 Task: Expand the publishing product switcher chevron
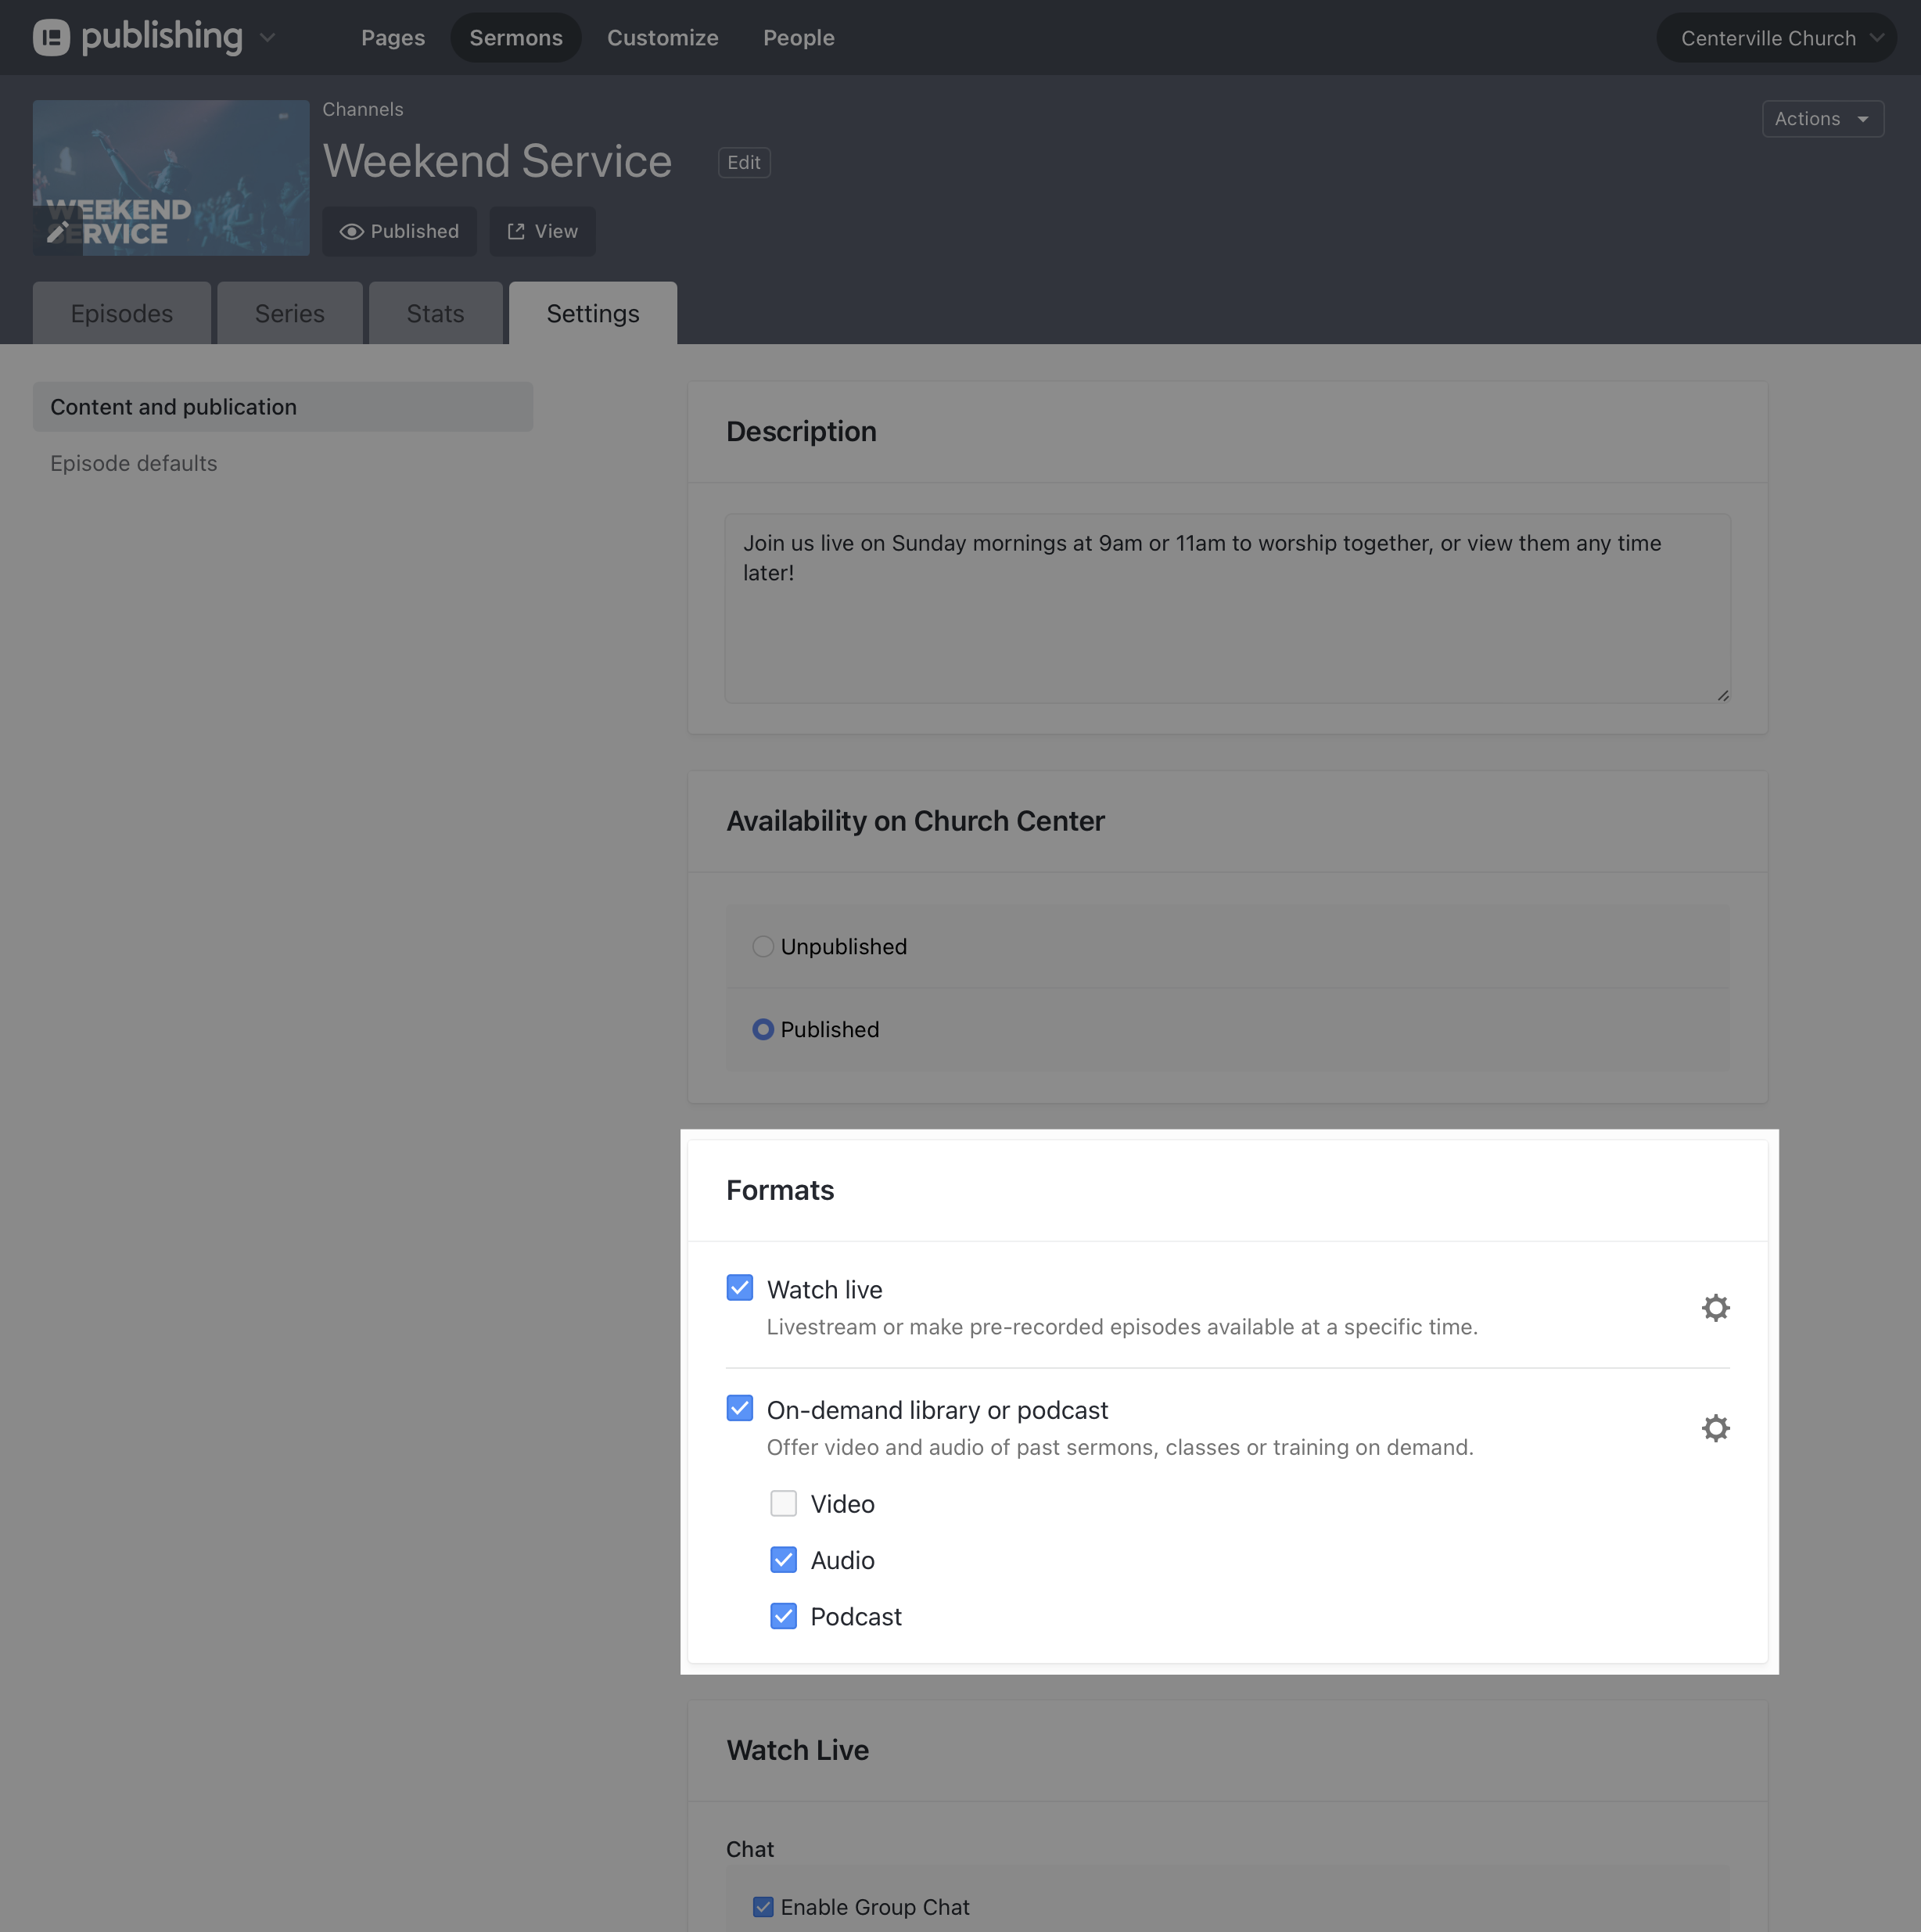click(x=267, y=38)
